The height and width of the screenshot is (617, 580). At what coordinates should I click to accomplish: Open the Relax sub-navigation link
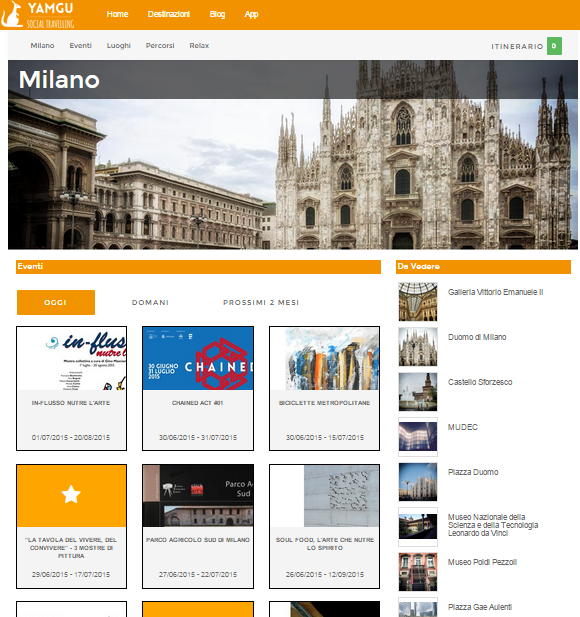coord(199,46)
